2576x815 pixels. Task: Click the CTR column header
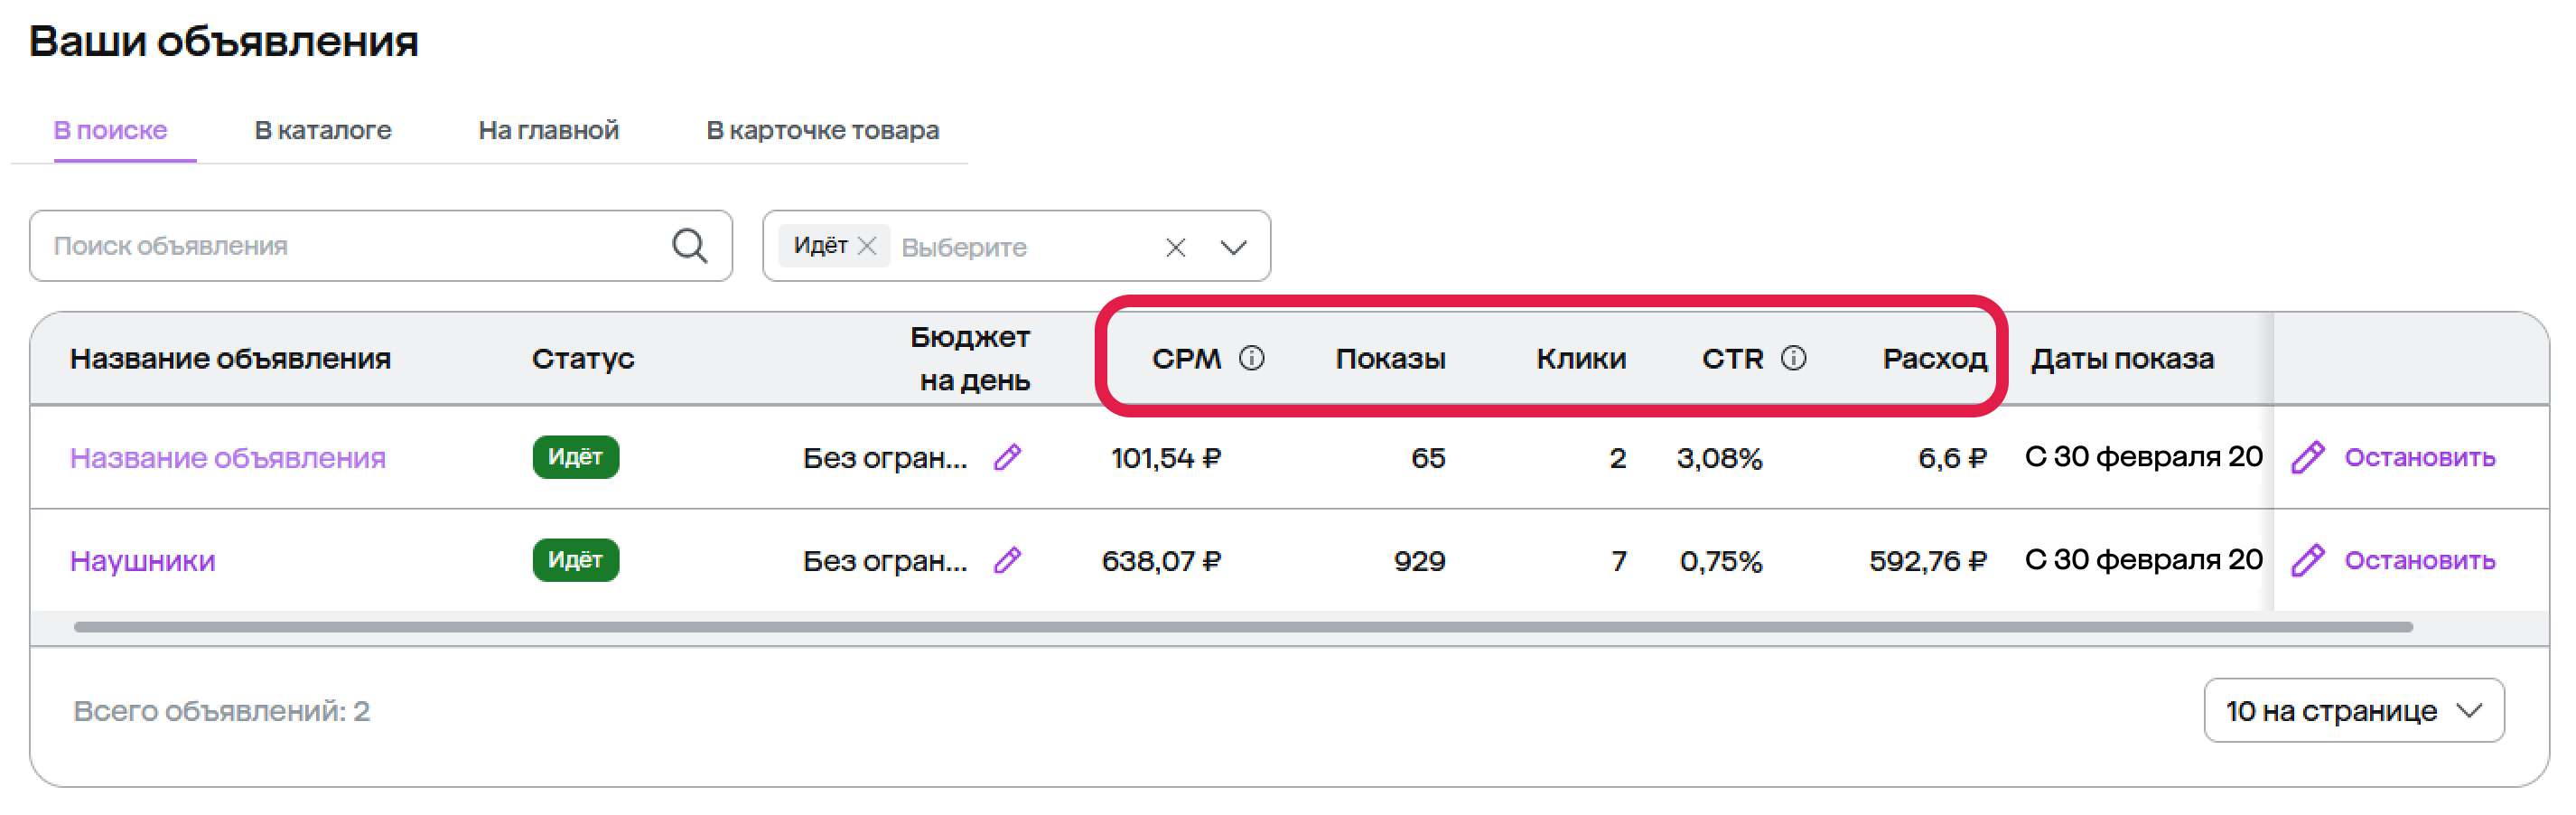pyautogui.click(x=1732, y=359)
